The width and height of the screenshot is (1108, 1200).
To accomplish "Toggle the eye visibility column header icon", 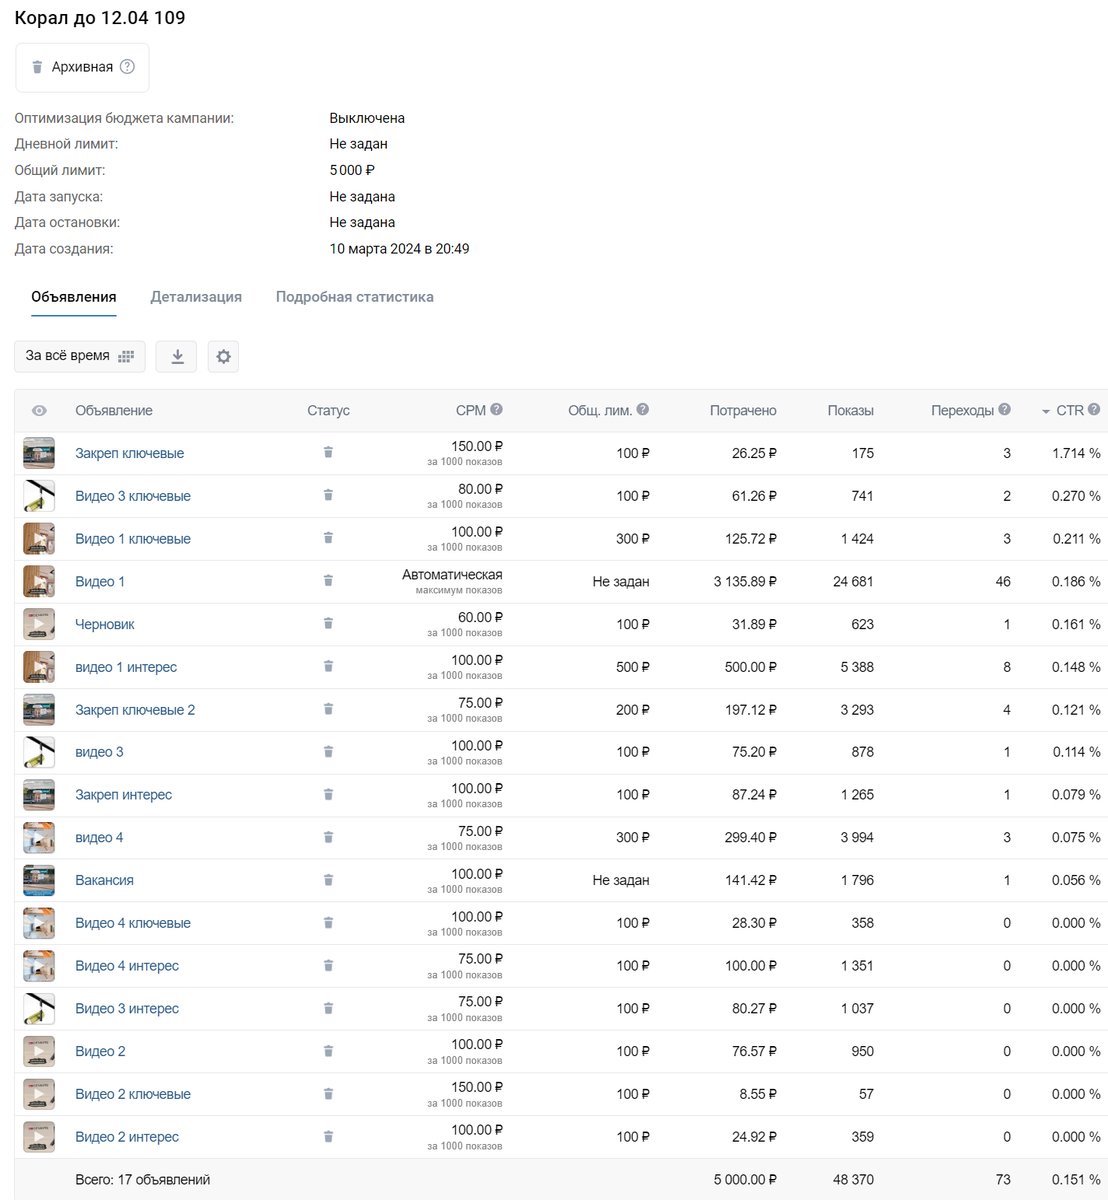I will point(39,411).
